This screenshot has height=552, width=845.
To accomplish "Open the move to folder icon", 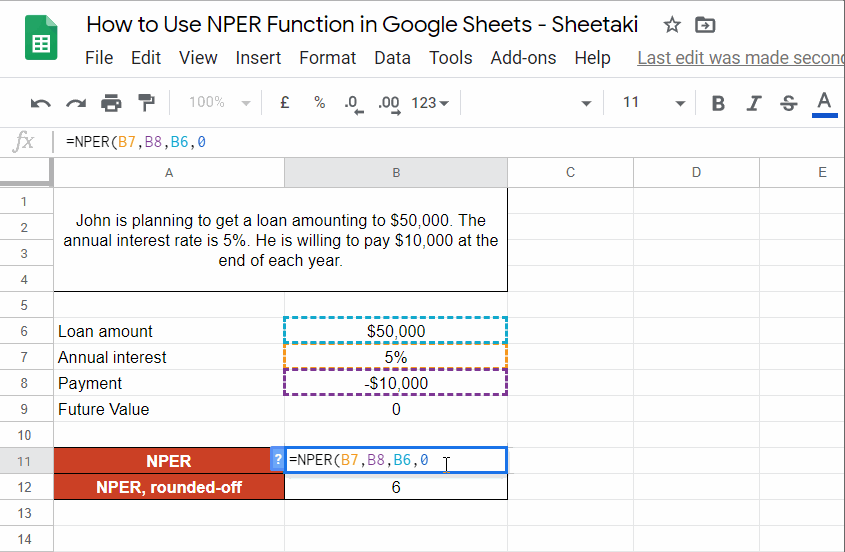I will tap(705, 25).
